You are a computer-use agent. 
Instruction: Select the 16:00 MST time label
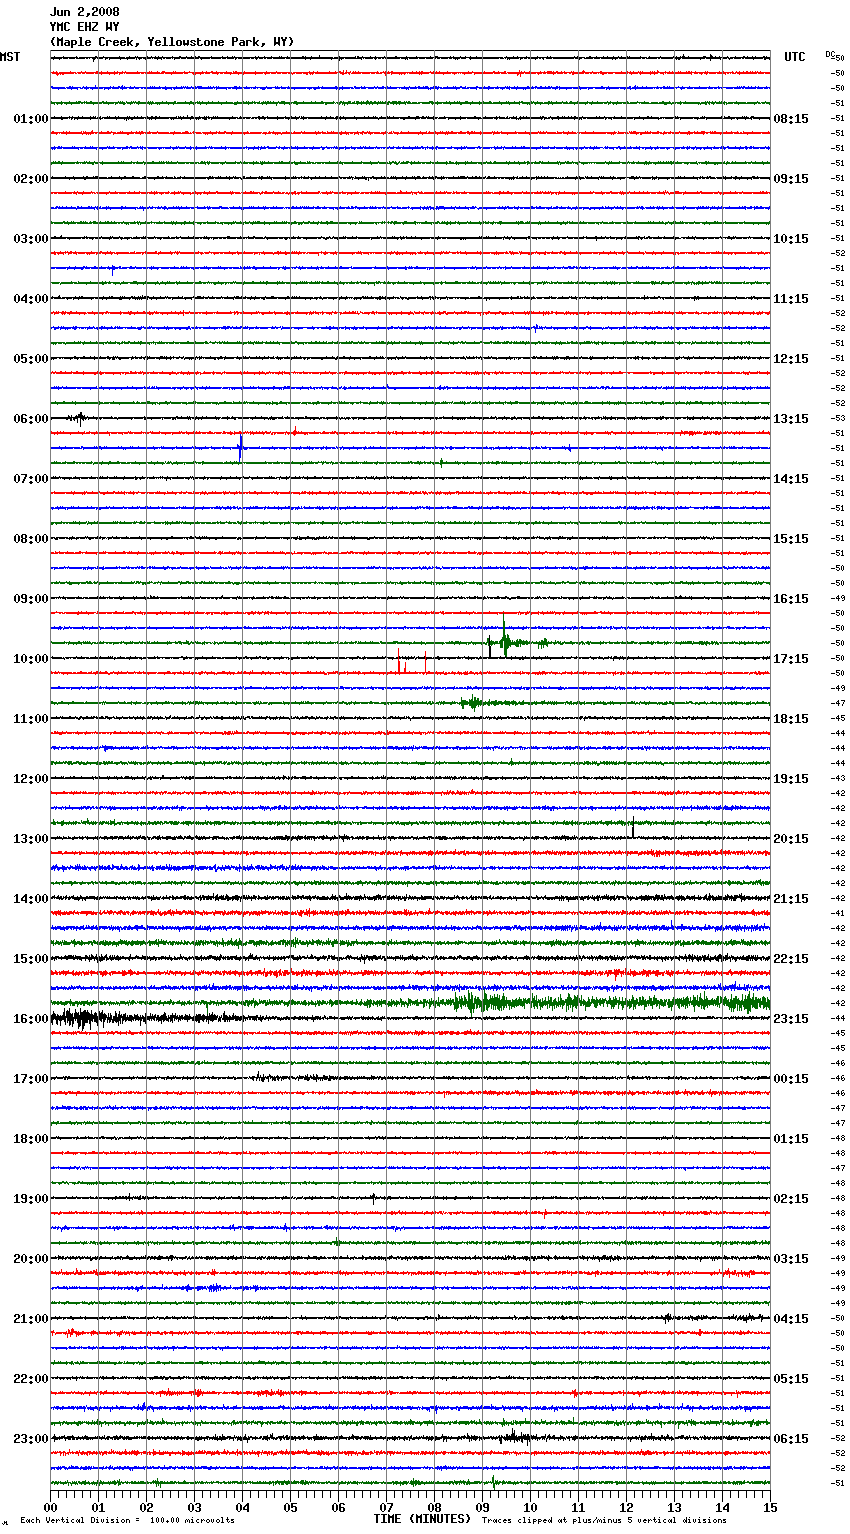click(31, 1019)
